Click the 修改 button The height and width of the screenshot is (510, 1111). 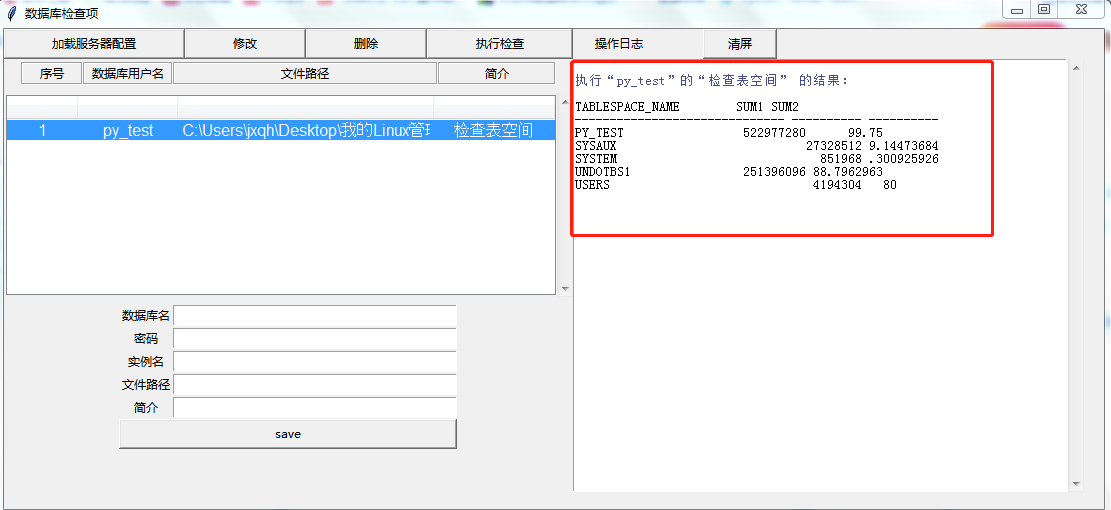(245, 43)
